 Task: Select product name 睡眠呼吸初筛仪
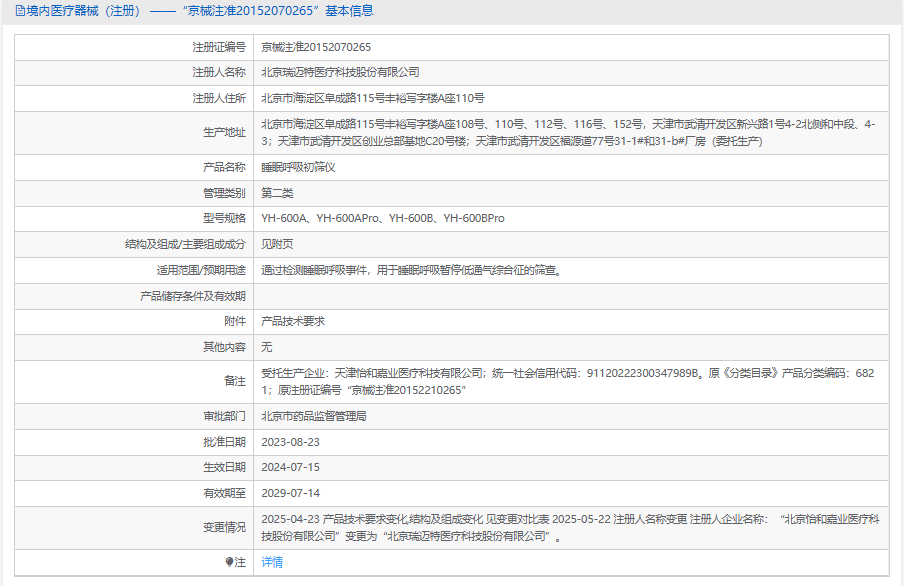298,167
